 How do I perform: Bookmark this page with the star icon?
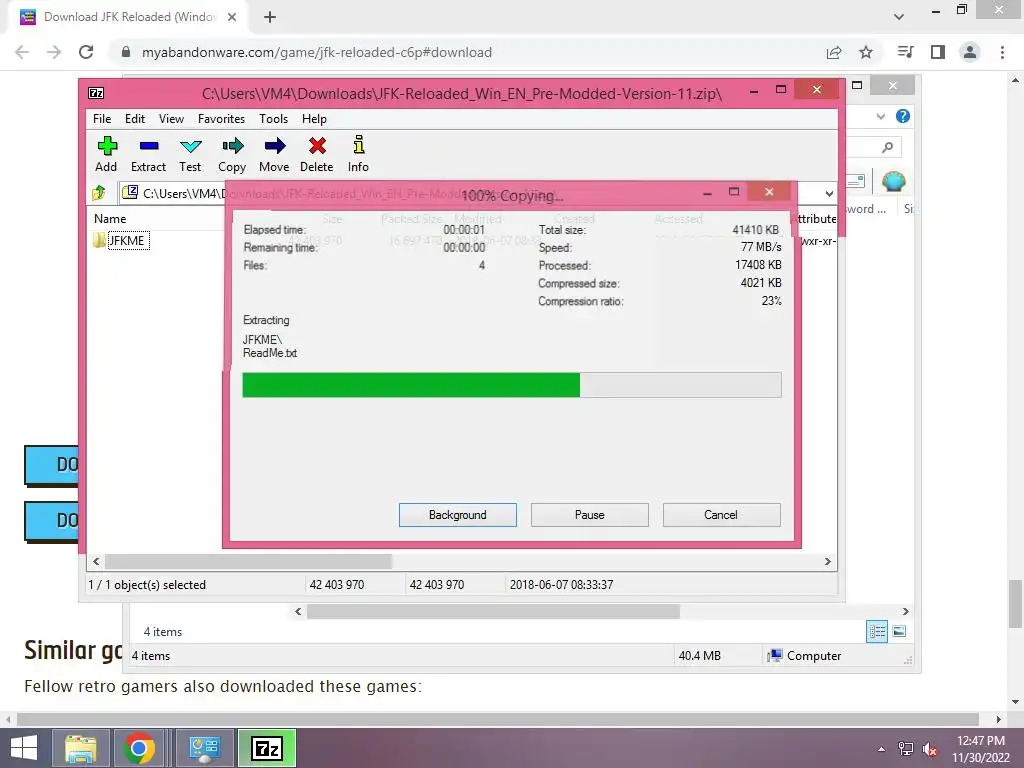[866, 52]
